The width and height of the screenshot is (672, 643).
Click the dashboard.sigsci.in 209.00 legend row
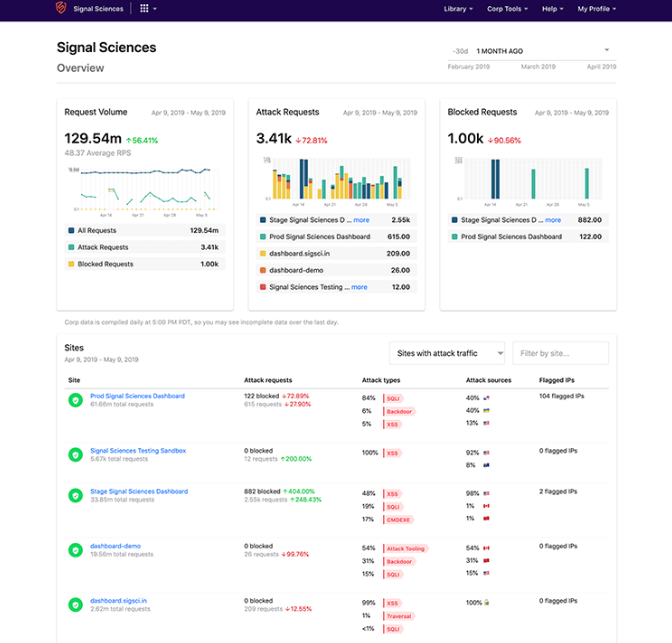coord(336,253)
